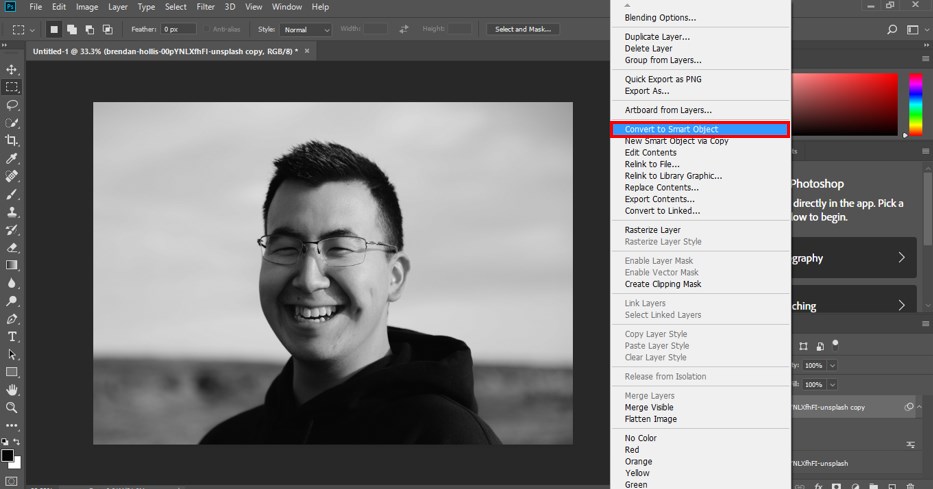933x489 pixels.
Task: Select the Quick Selection tool
Action: click(x=11, y=123)
